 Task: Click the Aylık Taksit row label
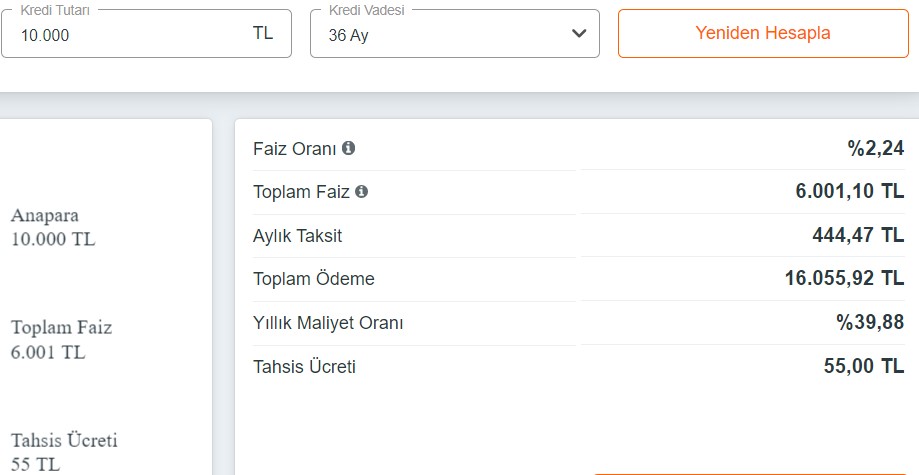coord(297,236)
